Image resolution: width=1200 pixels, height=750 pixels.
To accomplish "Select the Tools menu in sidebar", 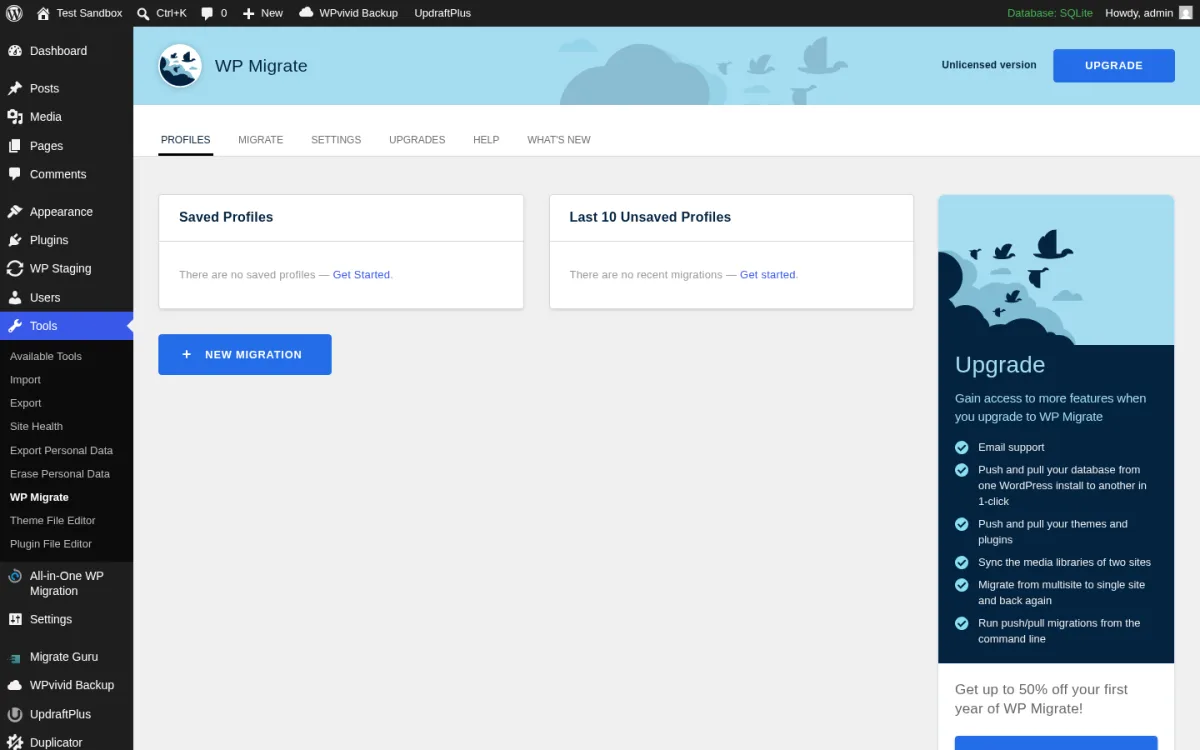I will pyautogui.click(x=66, y=326).
